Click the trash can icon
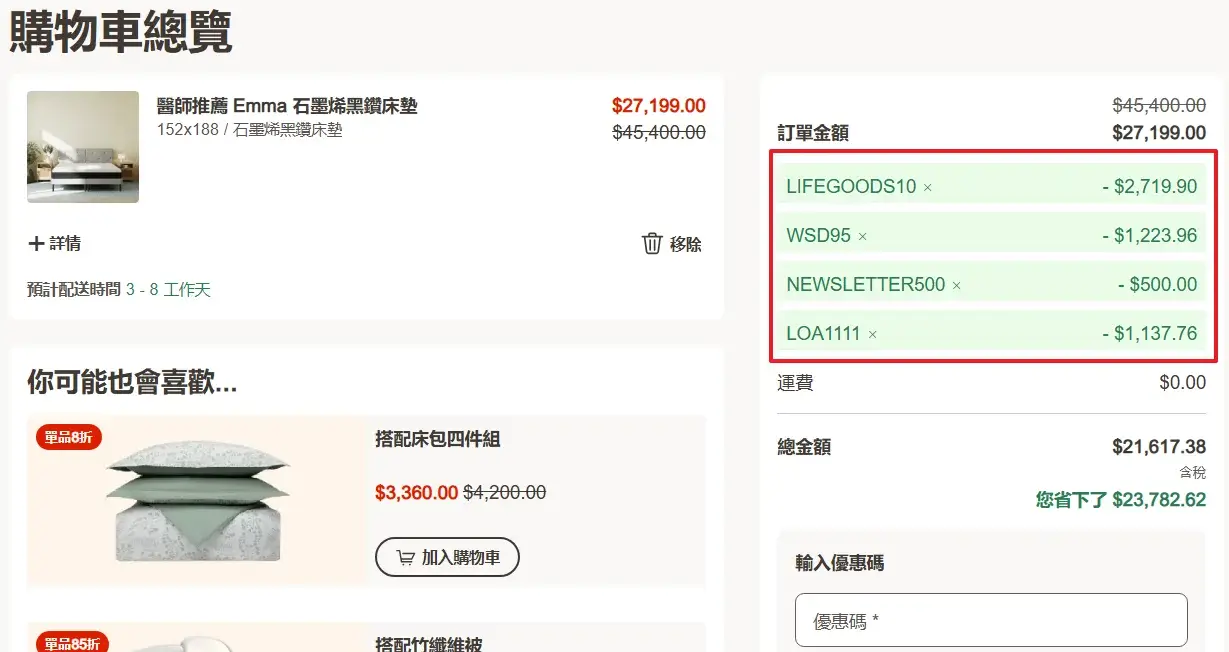 point(652,244)
